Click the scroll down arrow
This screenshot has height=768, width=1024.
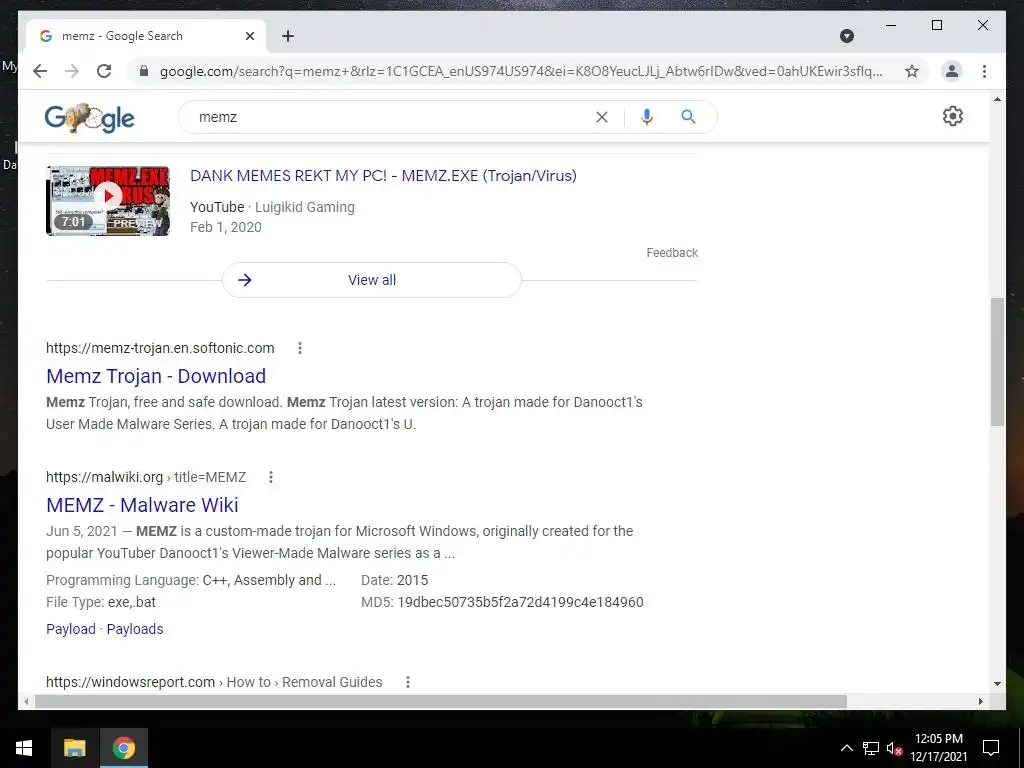click(997, 684)
